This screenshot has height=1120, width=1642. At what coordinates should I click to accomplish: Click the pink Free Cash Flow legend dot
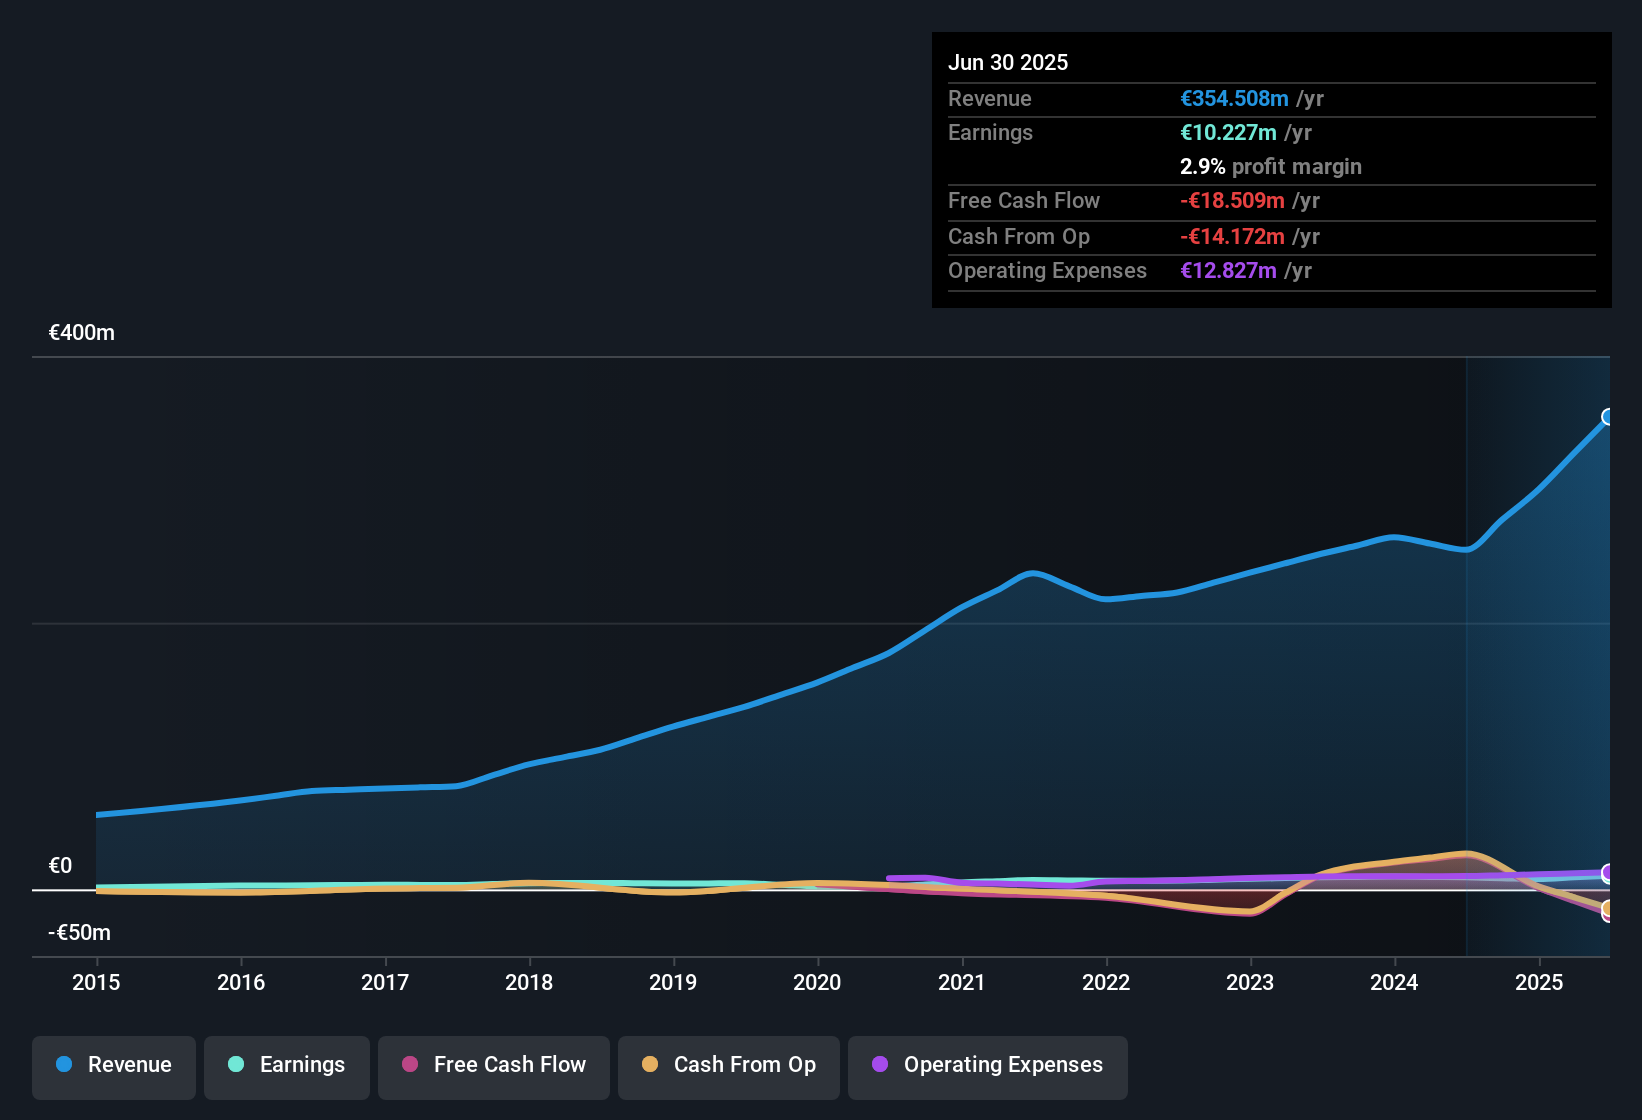409,1065
